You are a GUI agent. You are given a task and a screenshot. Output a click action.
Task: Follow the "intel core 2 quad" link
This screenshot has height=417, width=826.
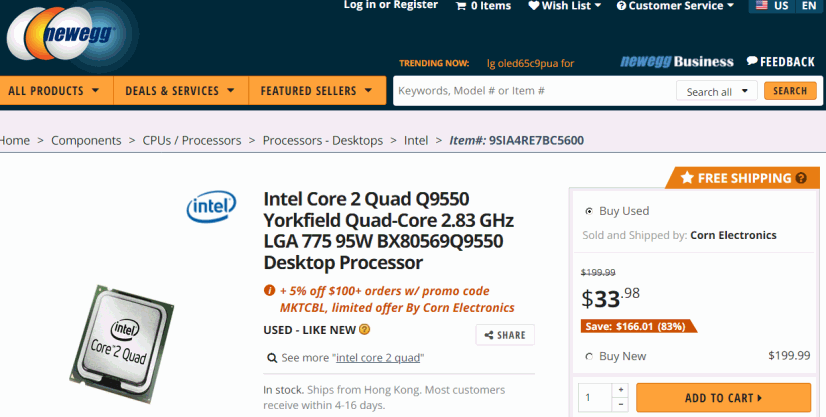(378, 358)
